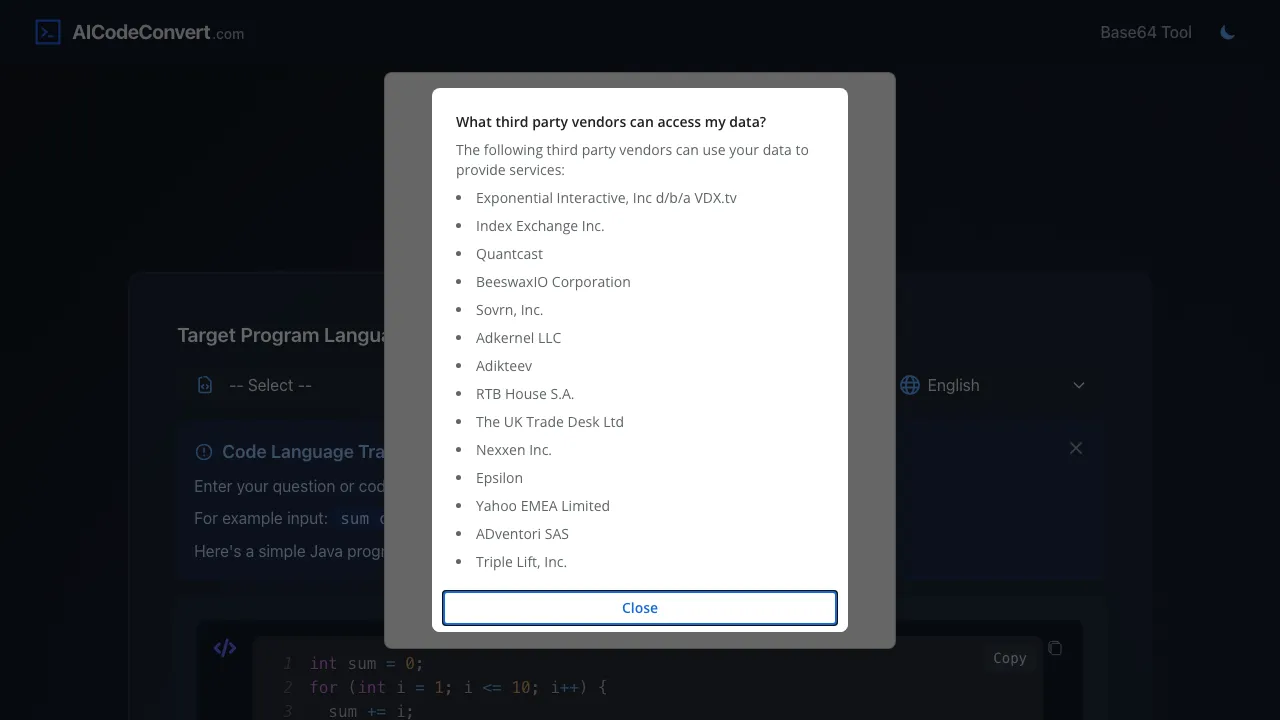Click the AICodeConvert terminal logo icon
The height and width of the screenshot is (720, 1280).
[x=47, y=31]
